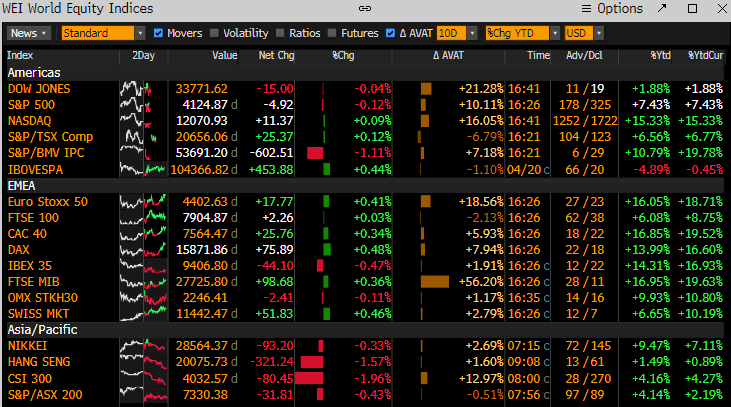Select the EMEA section header
This screenshot has width=731, height=407.
(21, 186)
